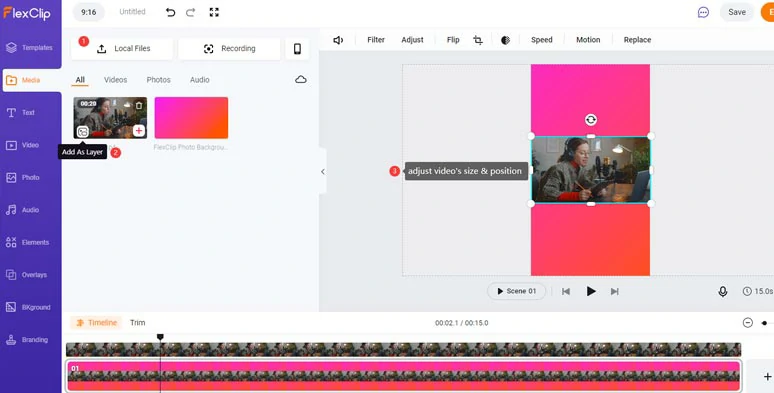Click the undo arrow icon
Viewport: 774px width, 393px height.
click(x=170, y=12)
